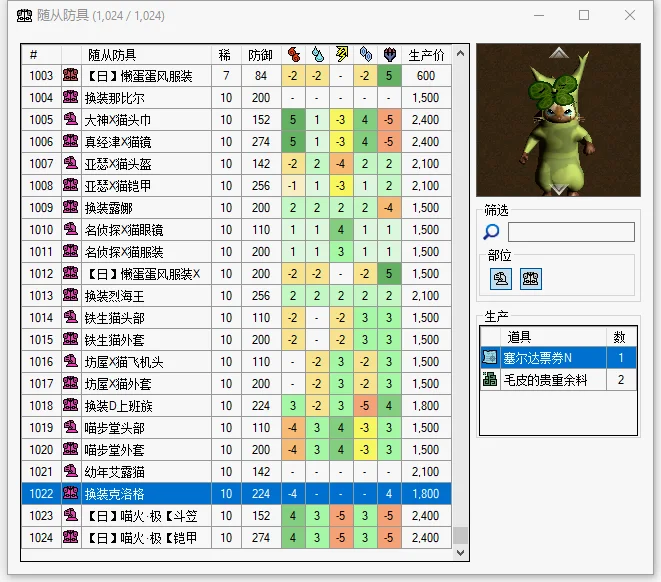Sort by the 随从防具 name column
Screen dimensions: 661x582
click(146, 54)
